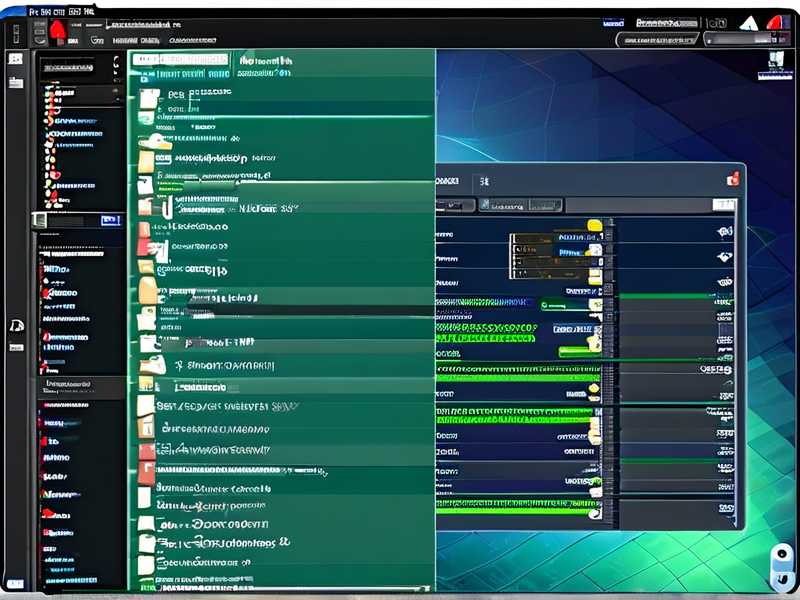The height and width of the screenshot is (600, 800).
Task: Click the red icon in the top-left toolbar
Action: click(57, 33)
